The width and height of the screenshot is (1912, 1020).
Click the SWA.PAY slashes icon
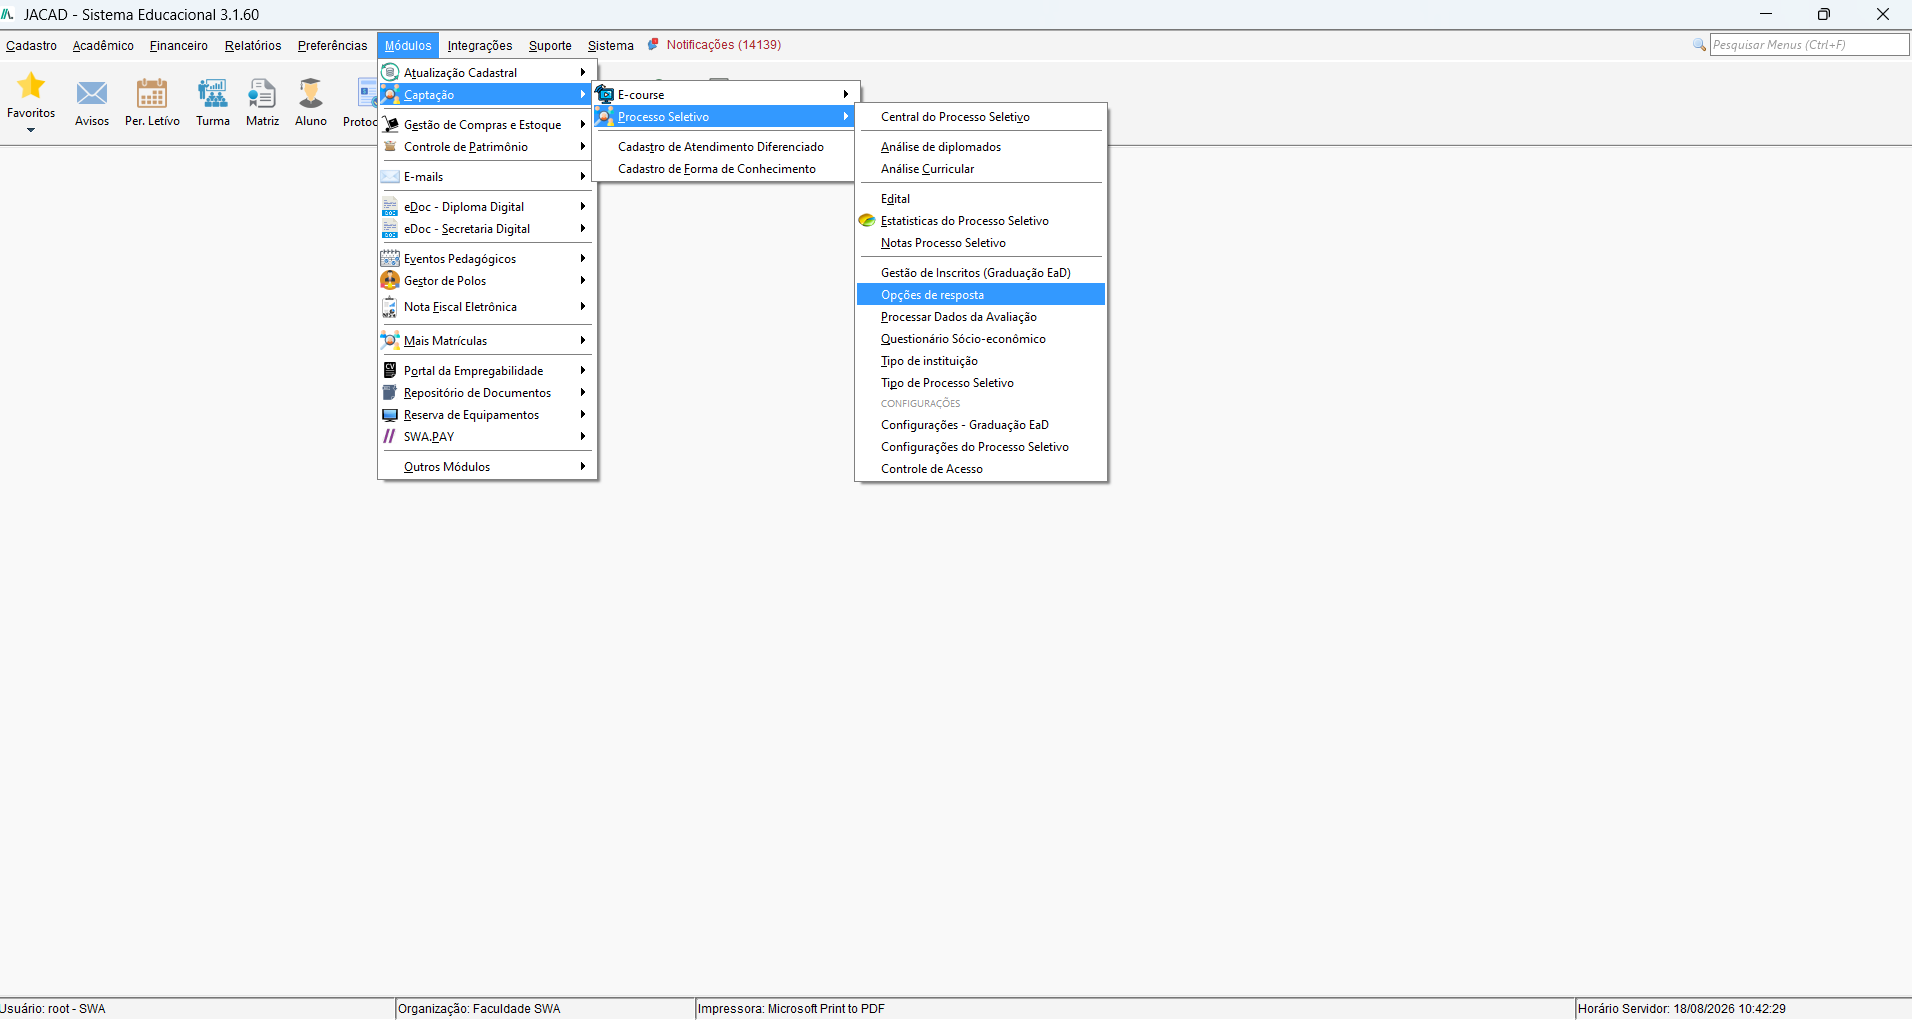[x=390, y=436]
